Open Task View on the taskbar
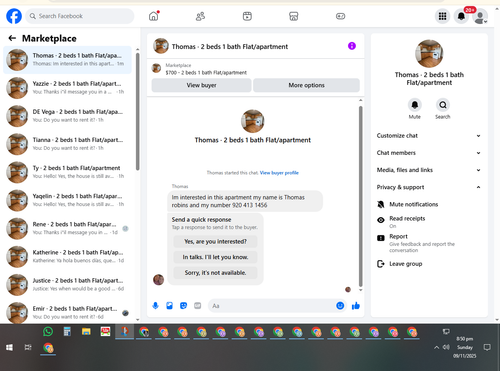This screenshot has width=500, height=371. click(x=28, y=348)
